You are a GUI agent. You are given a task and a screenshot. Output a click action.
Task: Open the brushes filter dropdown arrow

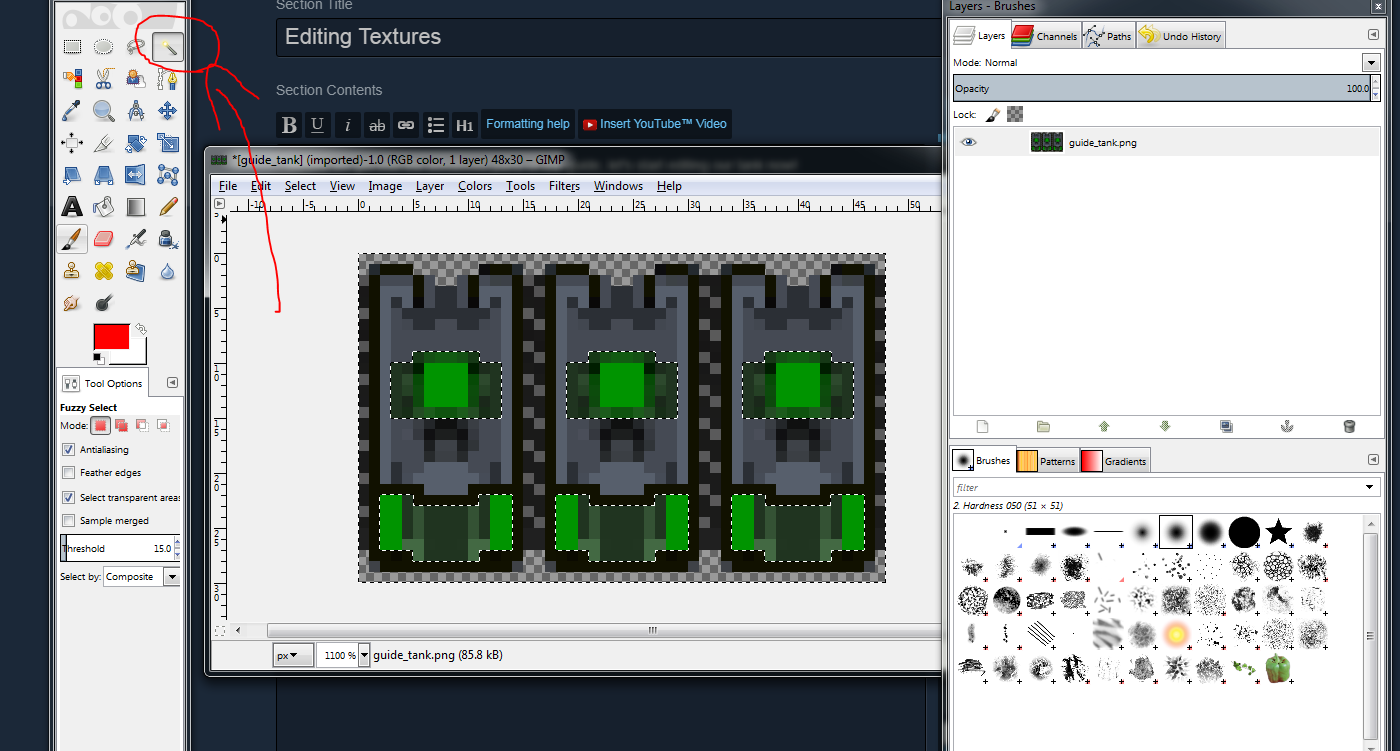pos(1370,487)
